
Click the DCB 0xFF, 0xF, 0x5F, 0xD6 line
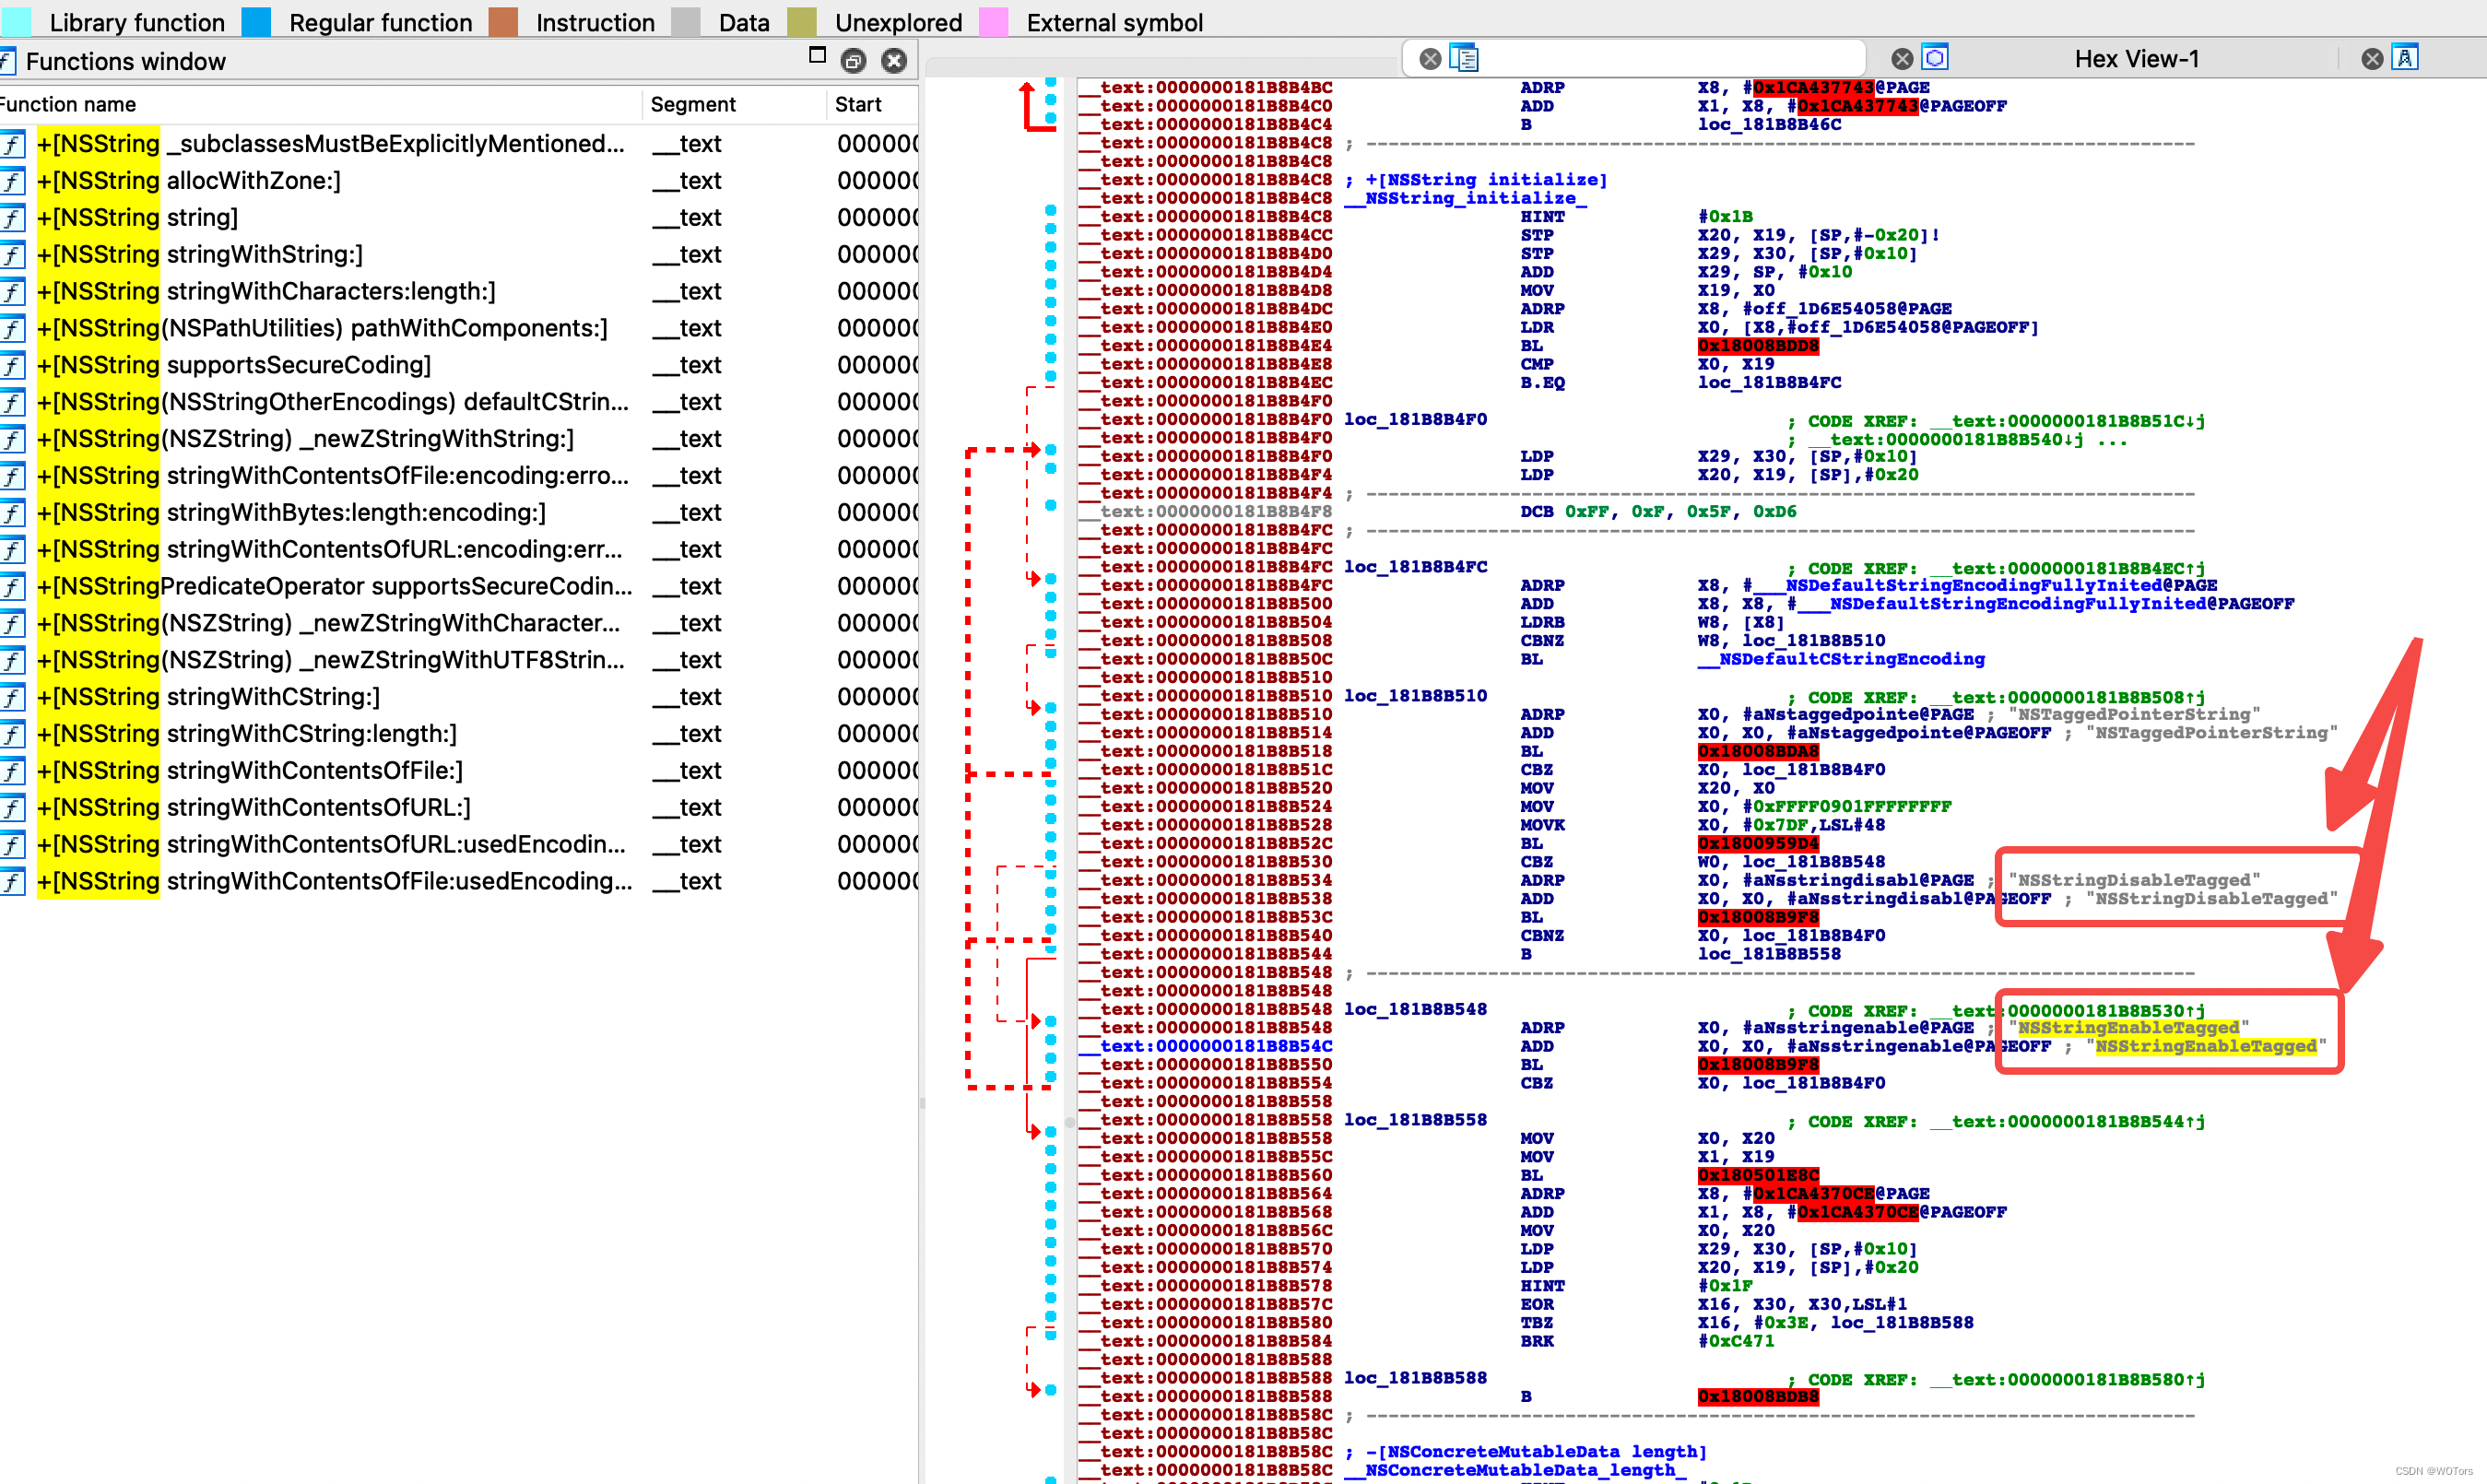coord(1658,512)
